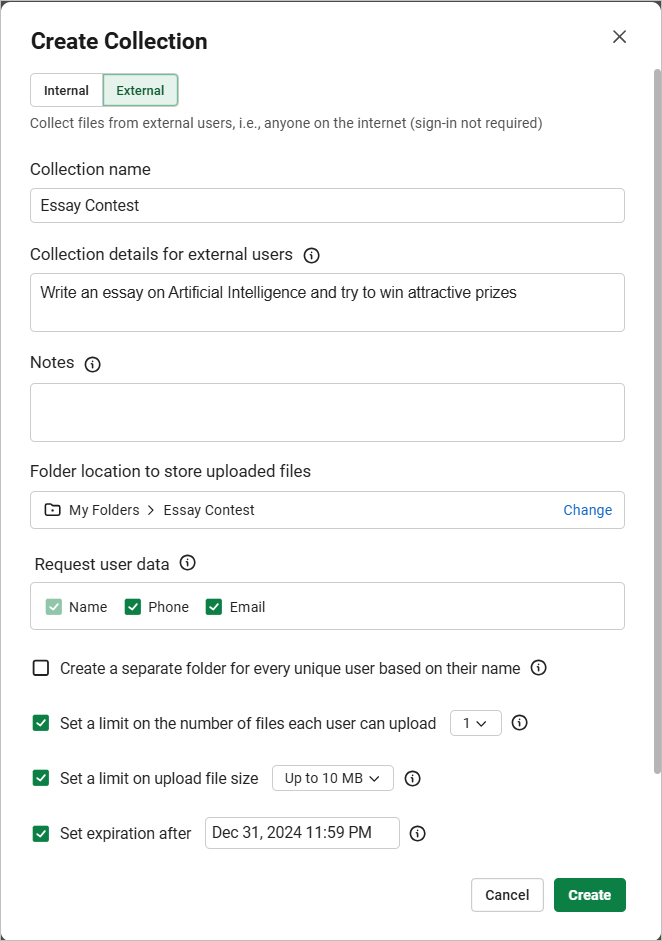Show info about expiration setting
The image size is (662, 941).
point(417,834)
